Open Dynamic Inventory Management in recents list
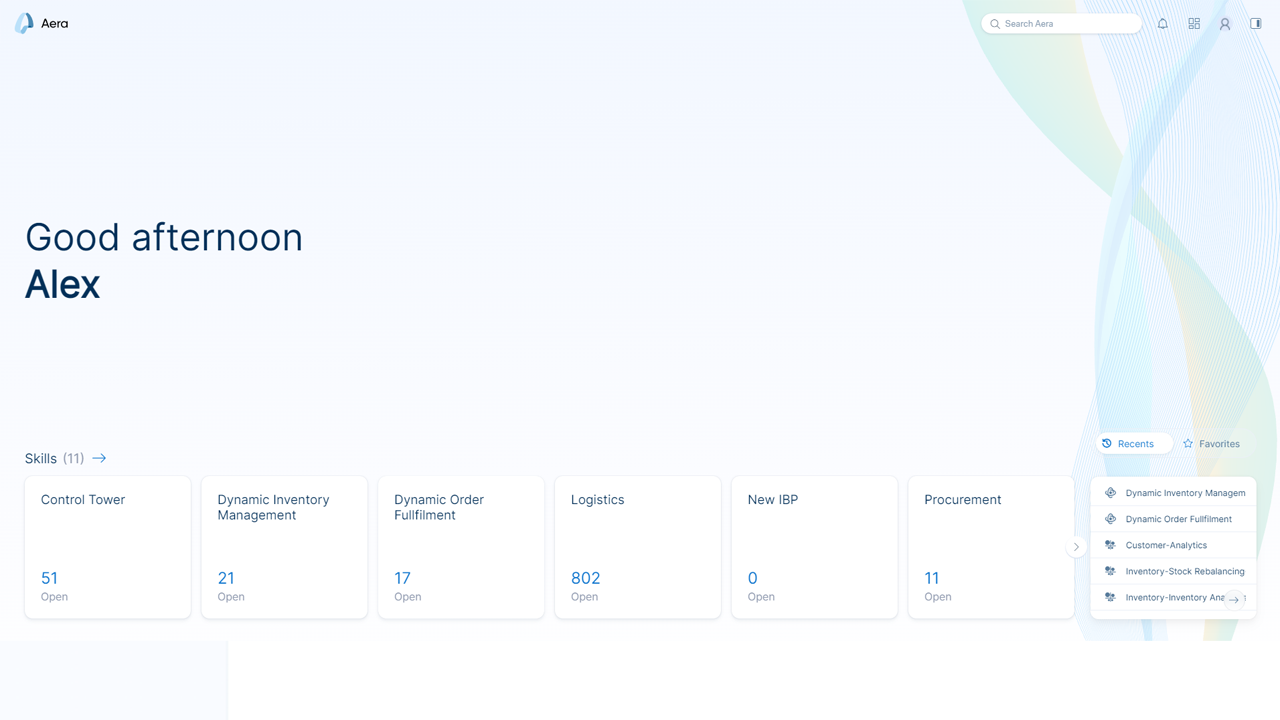1280x720 pixels. pos(1174,493)
